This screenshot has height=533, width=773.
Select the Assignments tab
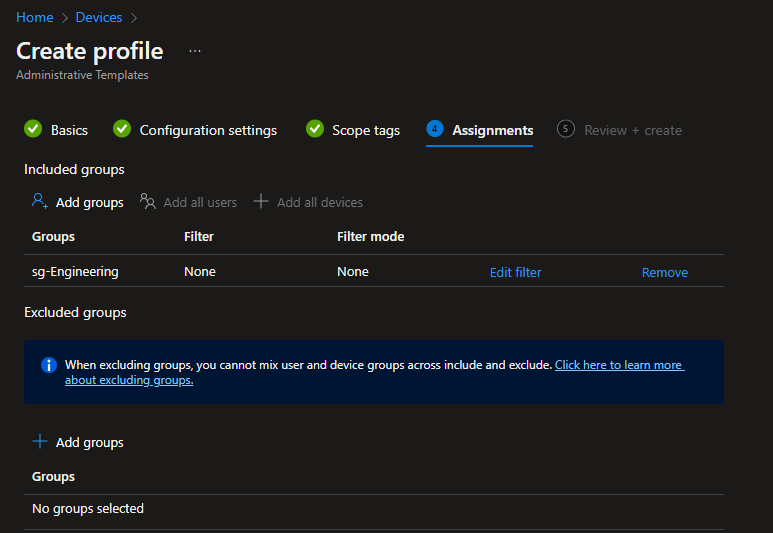(x=492, y=130)
